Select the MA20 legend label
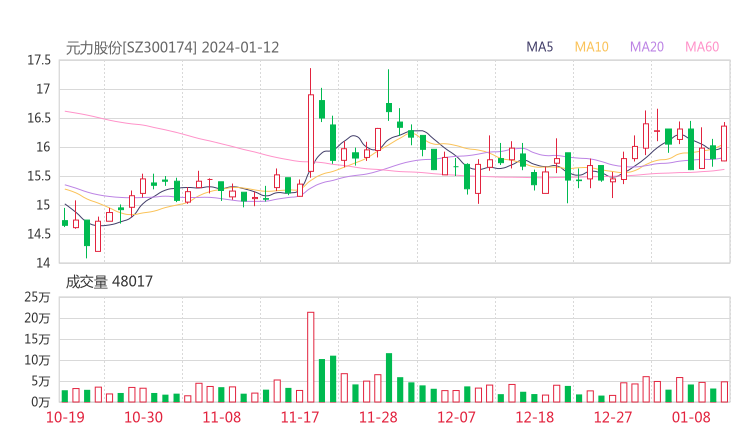740x440 pixels. [647, 47]
